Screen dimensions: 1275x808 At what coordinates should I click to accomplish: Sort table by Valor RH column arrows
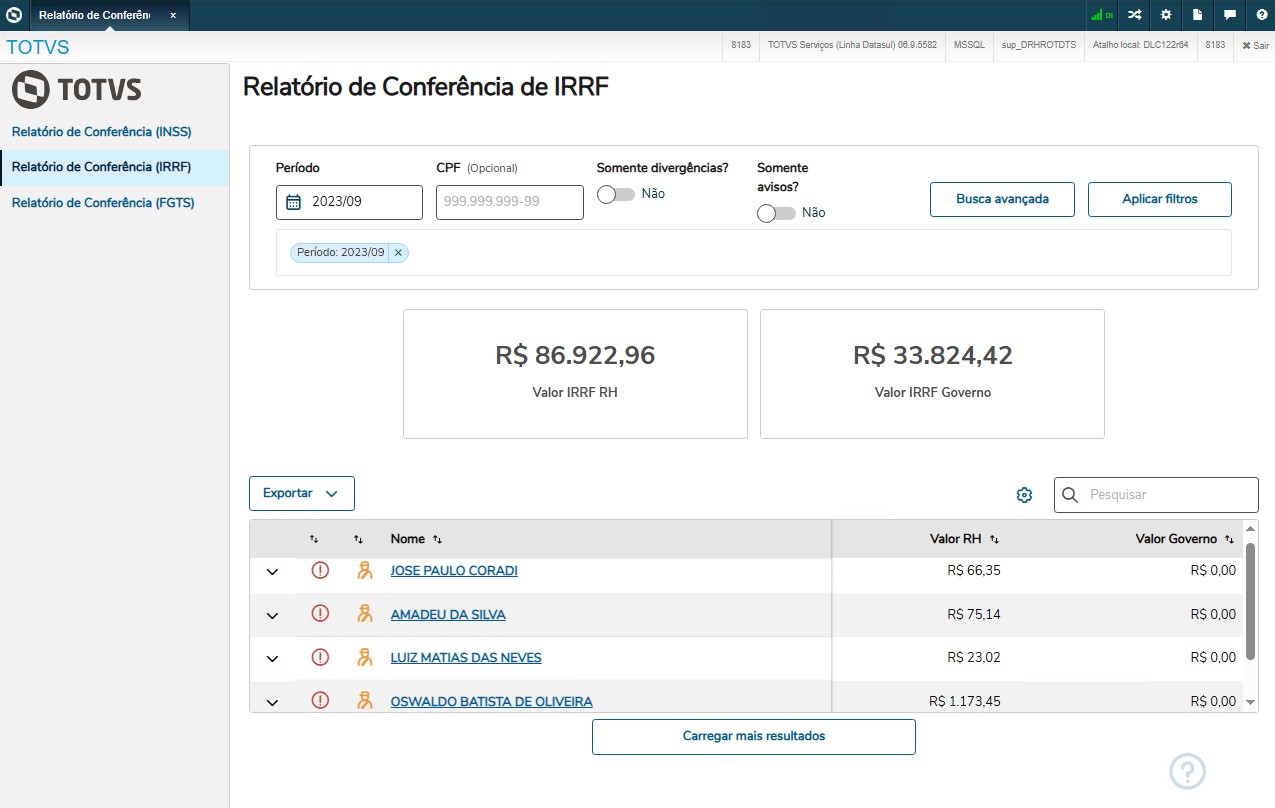pyautogui.click(x=994, y=539)
